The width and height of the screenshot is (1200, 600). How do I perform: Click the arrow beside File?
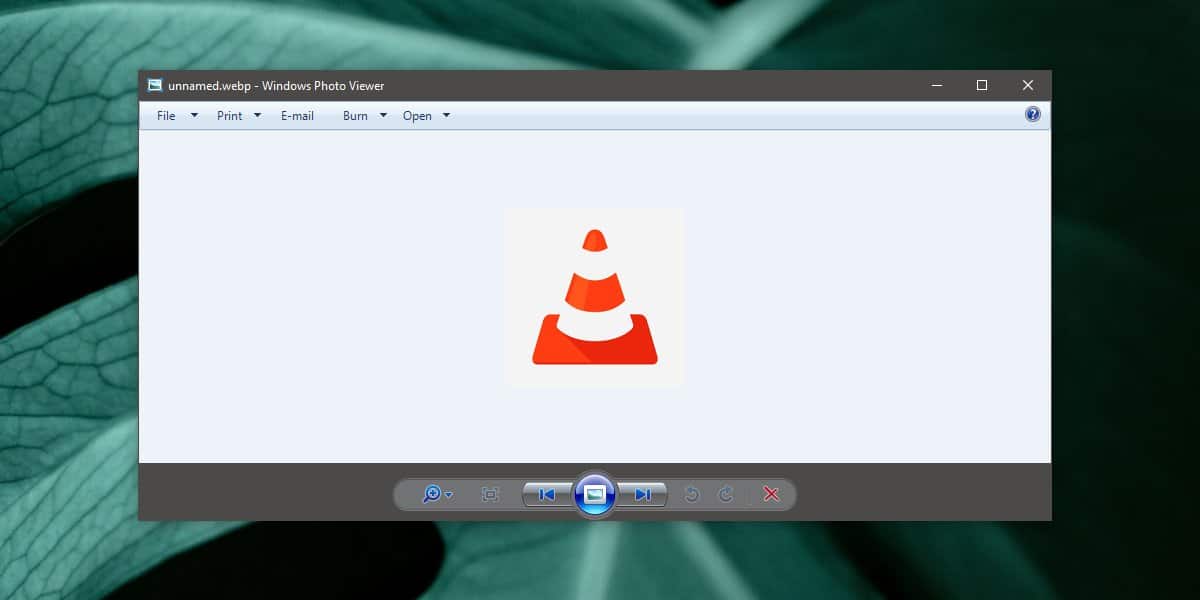194,116
